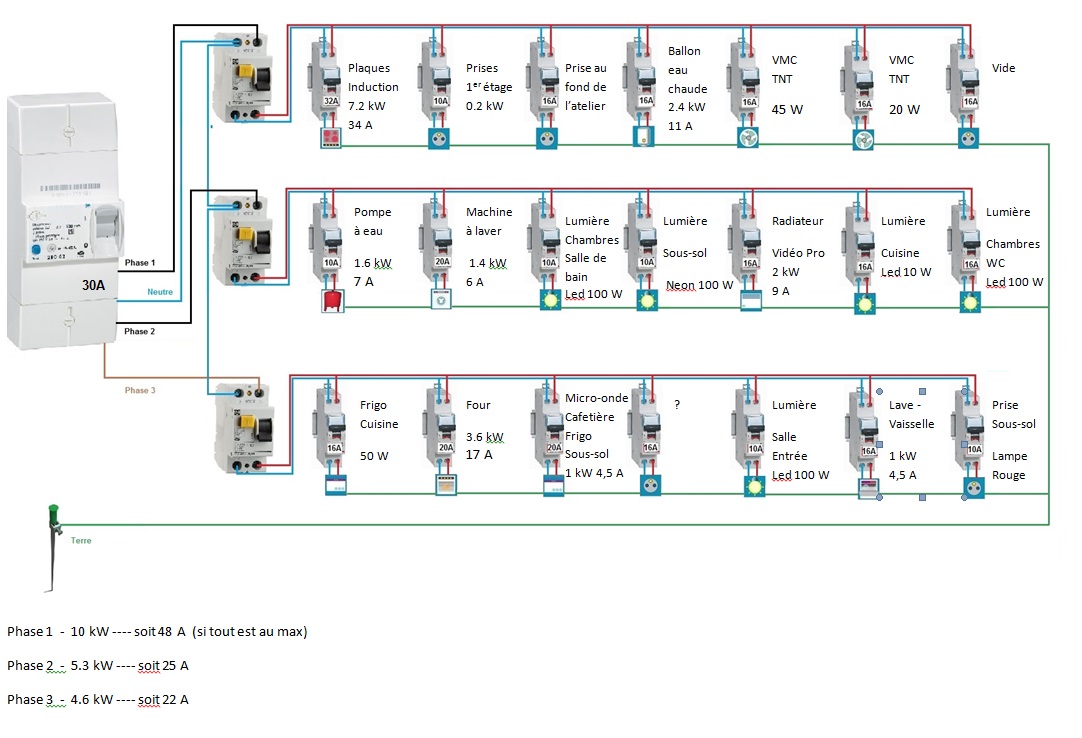Select the water heater icon below Ballon eau chaude
1082x738 pixels.
[x=644, y=136]
